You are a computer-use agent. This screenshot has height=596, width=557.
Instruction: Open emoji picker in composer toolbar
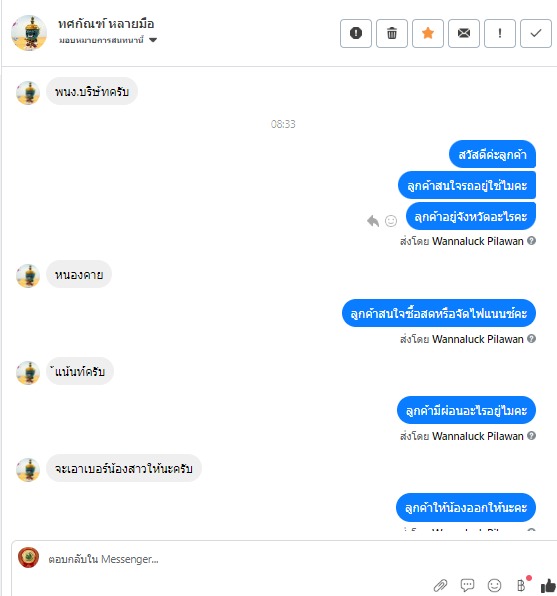coord(494,585)
